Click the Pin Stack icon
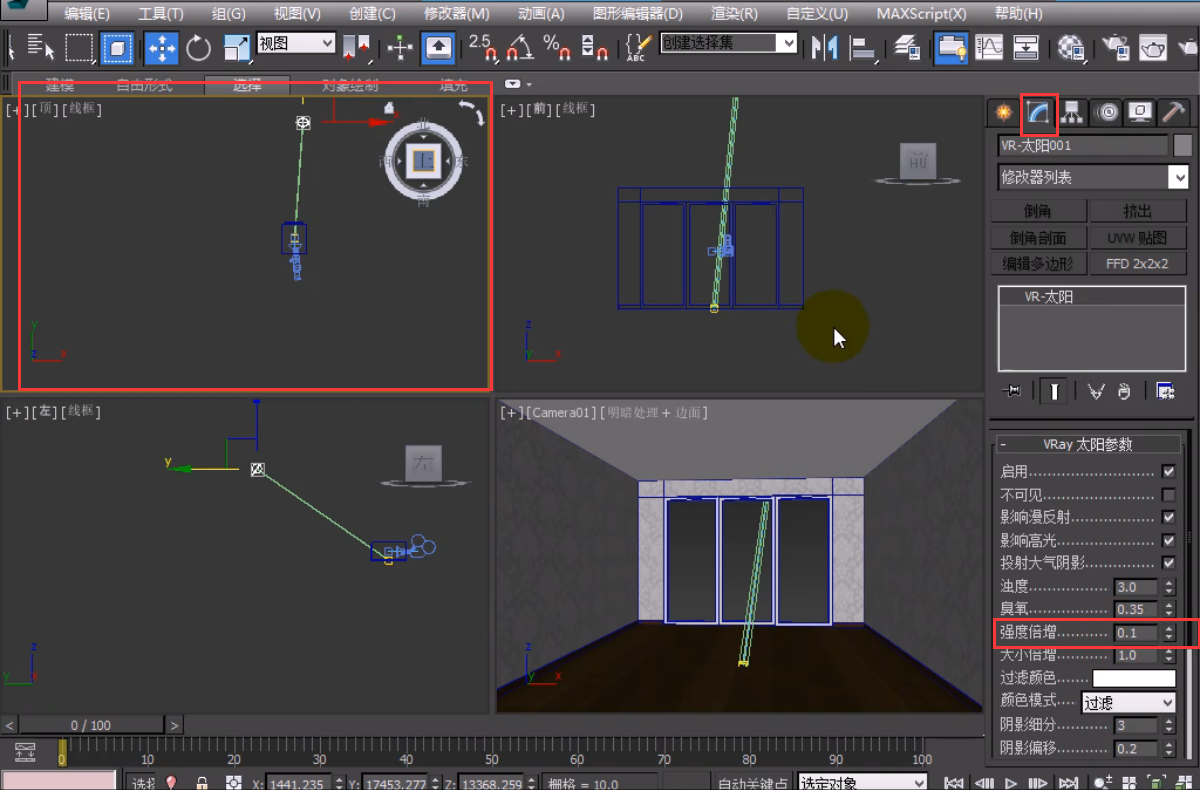Screen dimensions: 1200x790 1013,392
